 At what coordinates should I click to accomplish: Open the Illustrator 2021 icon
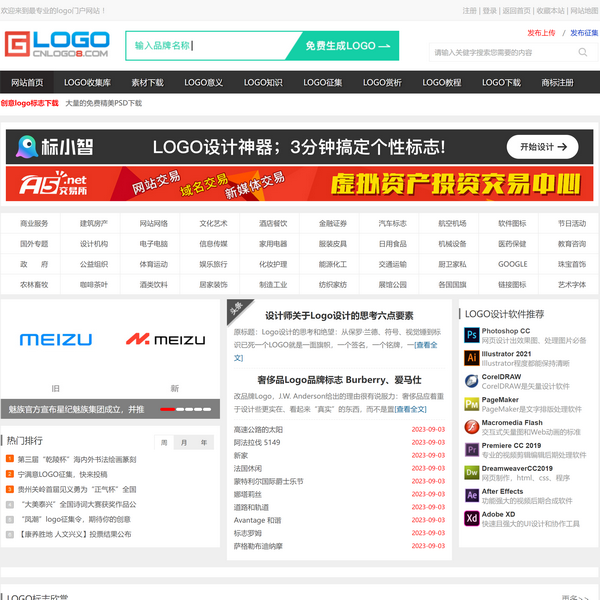pyautogui.click(x=471, y=358)
